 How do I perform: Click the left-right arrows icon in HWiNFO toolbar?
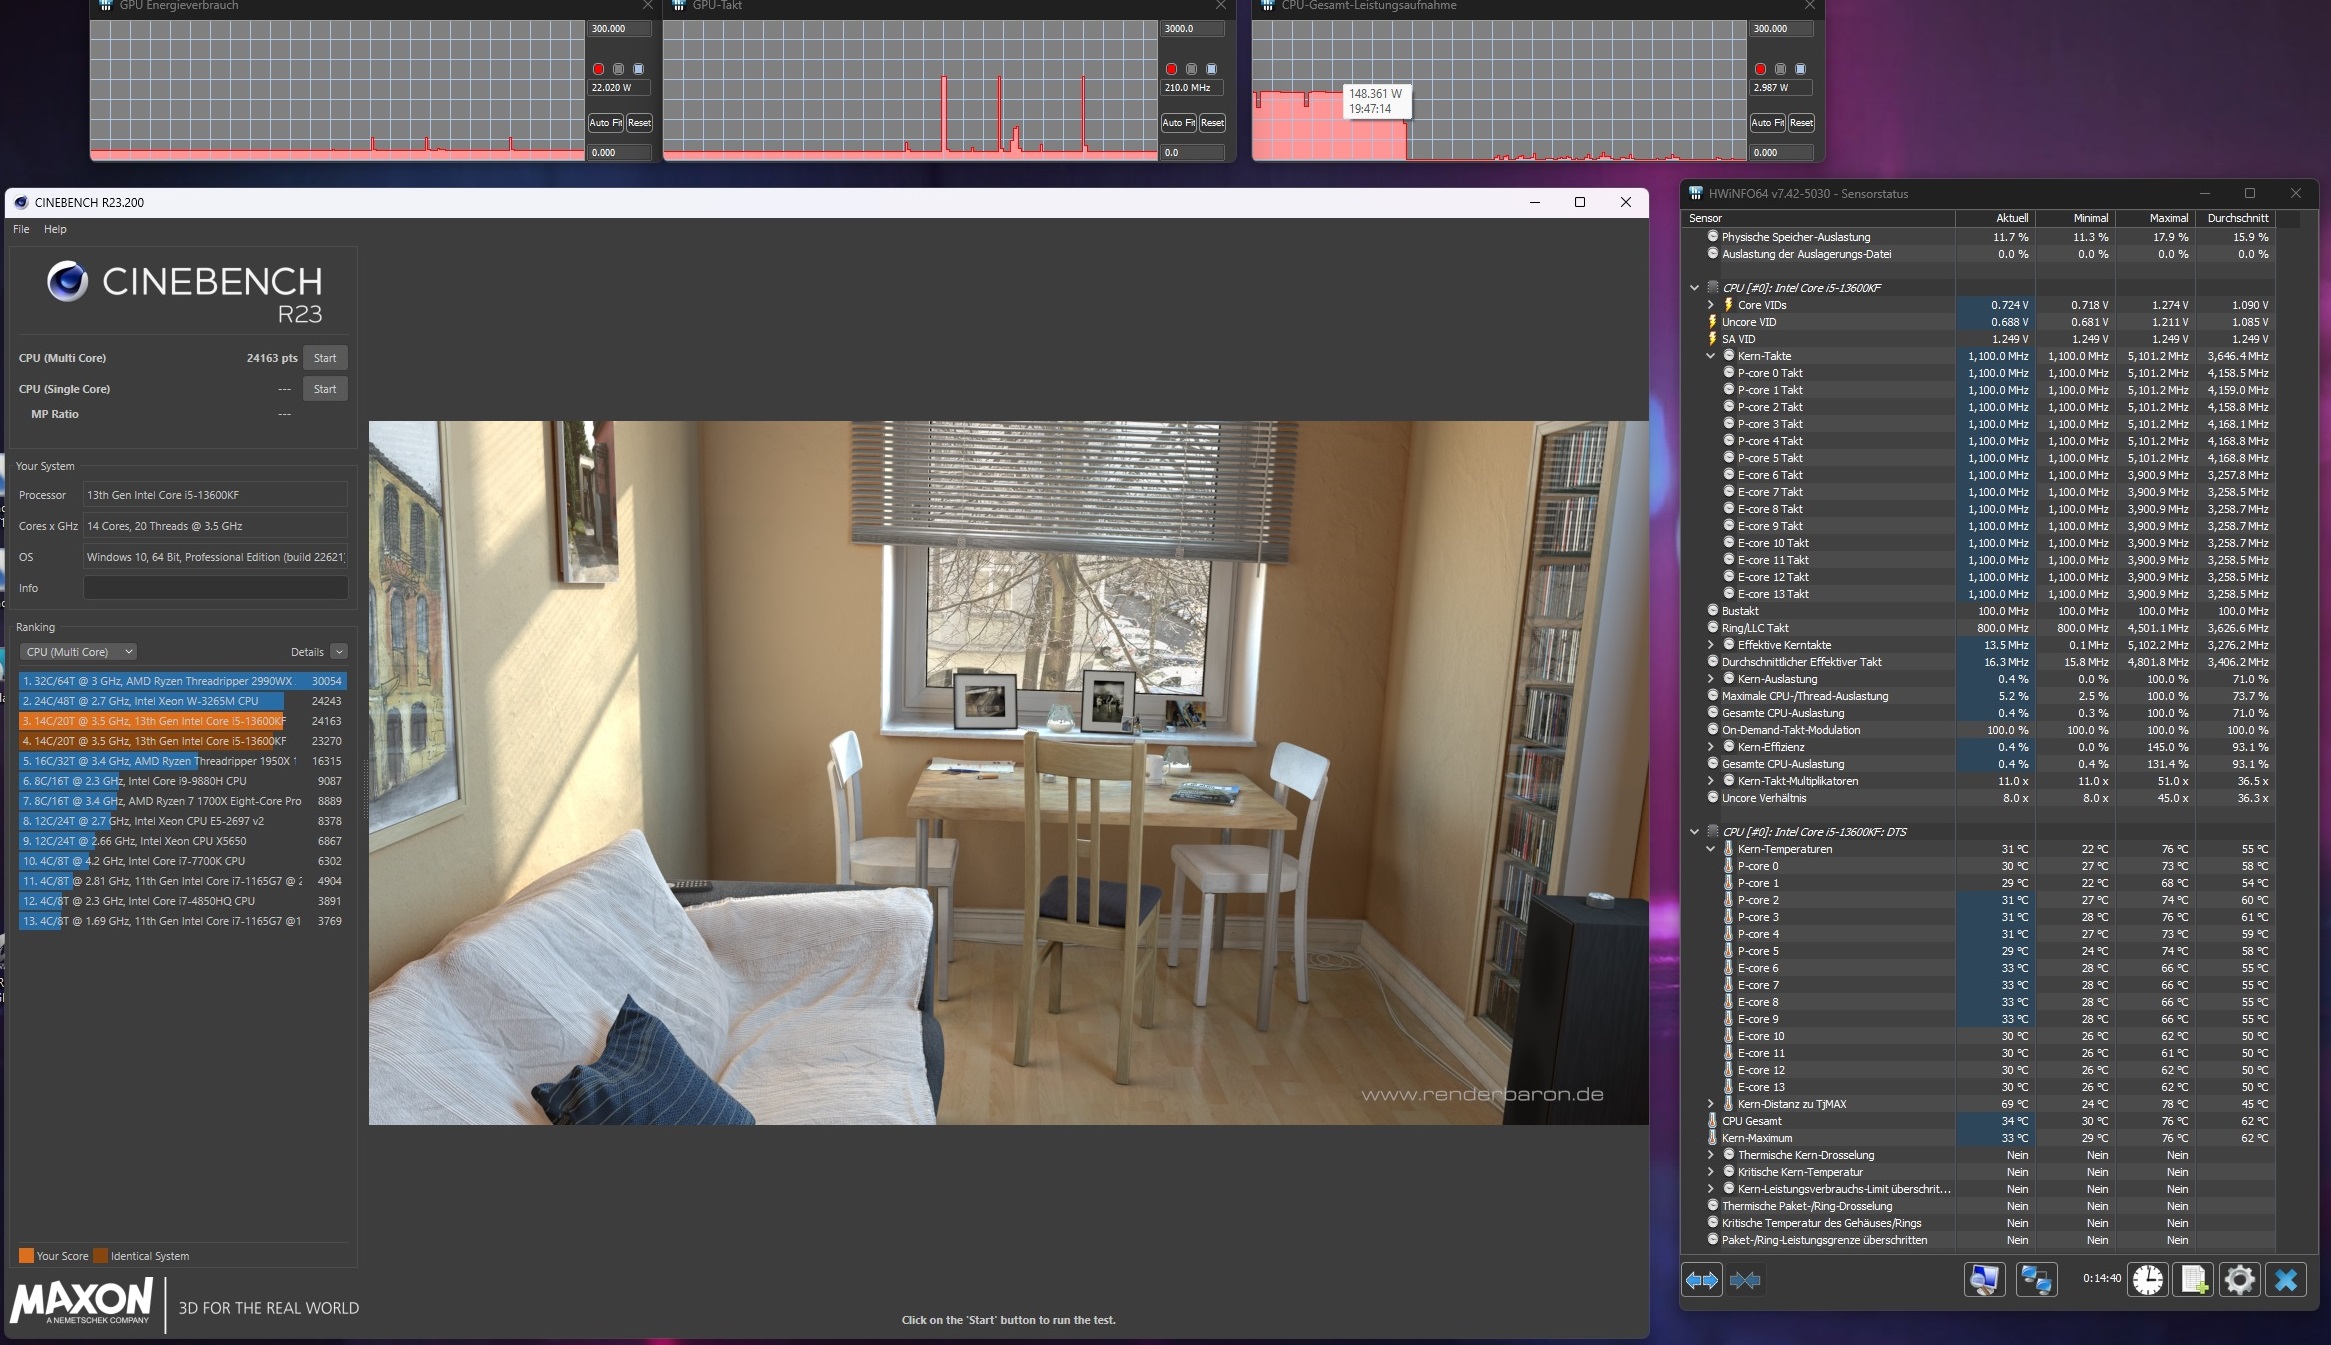tap(1701, 1280)
